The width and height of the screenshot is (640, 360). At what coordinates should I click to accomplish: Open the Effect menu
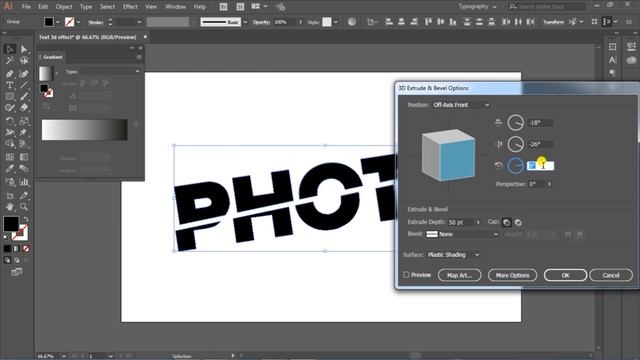pyautogui.click(x=130, y=7)
